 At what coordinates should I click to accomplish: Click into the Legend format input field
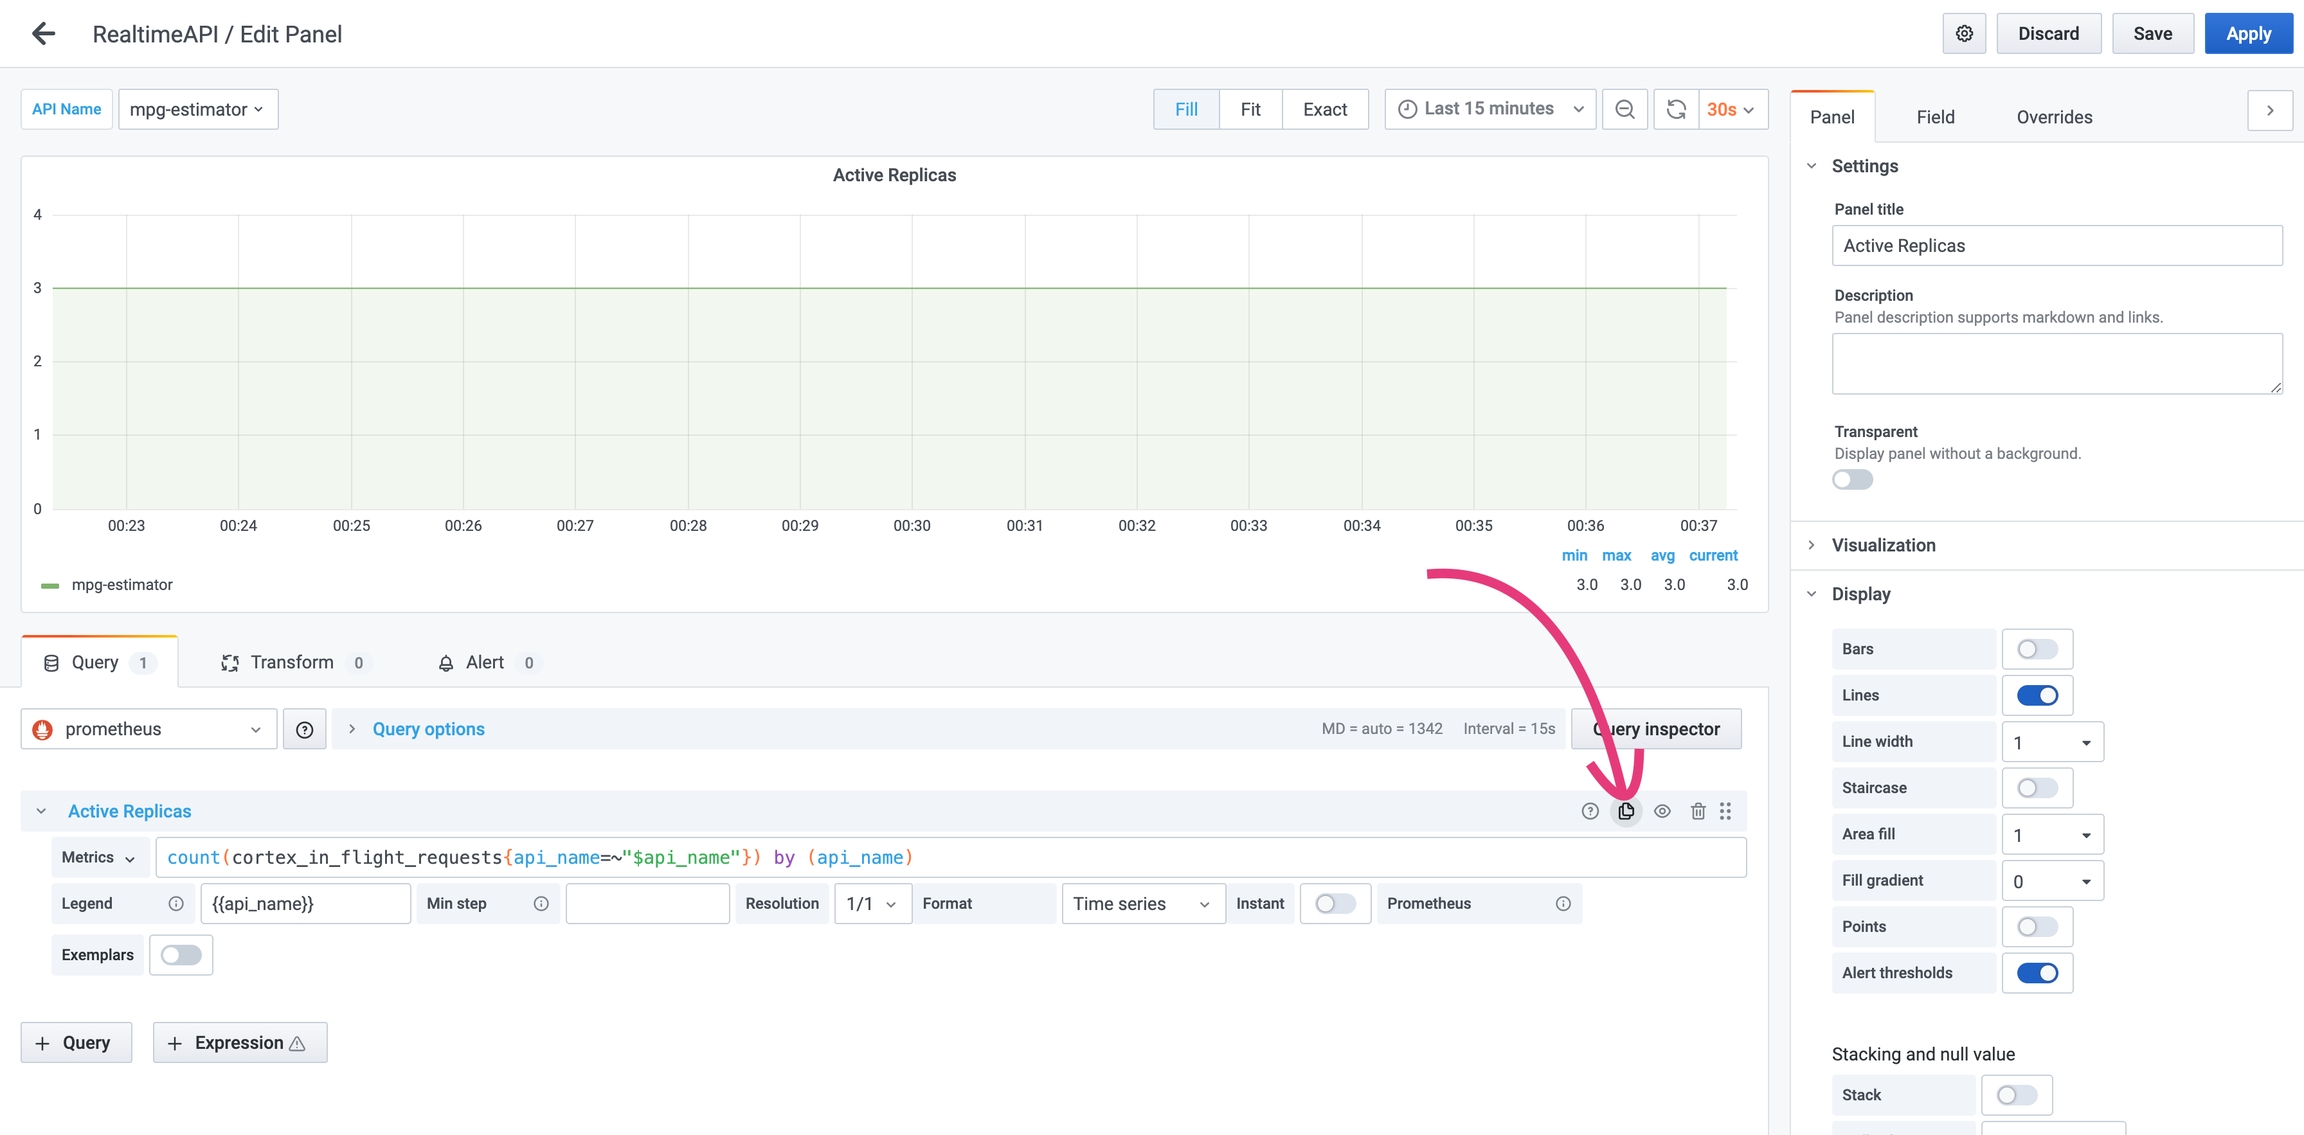click(x=305, y=904)
